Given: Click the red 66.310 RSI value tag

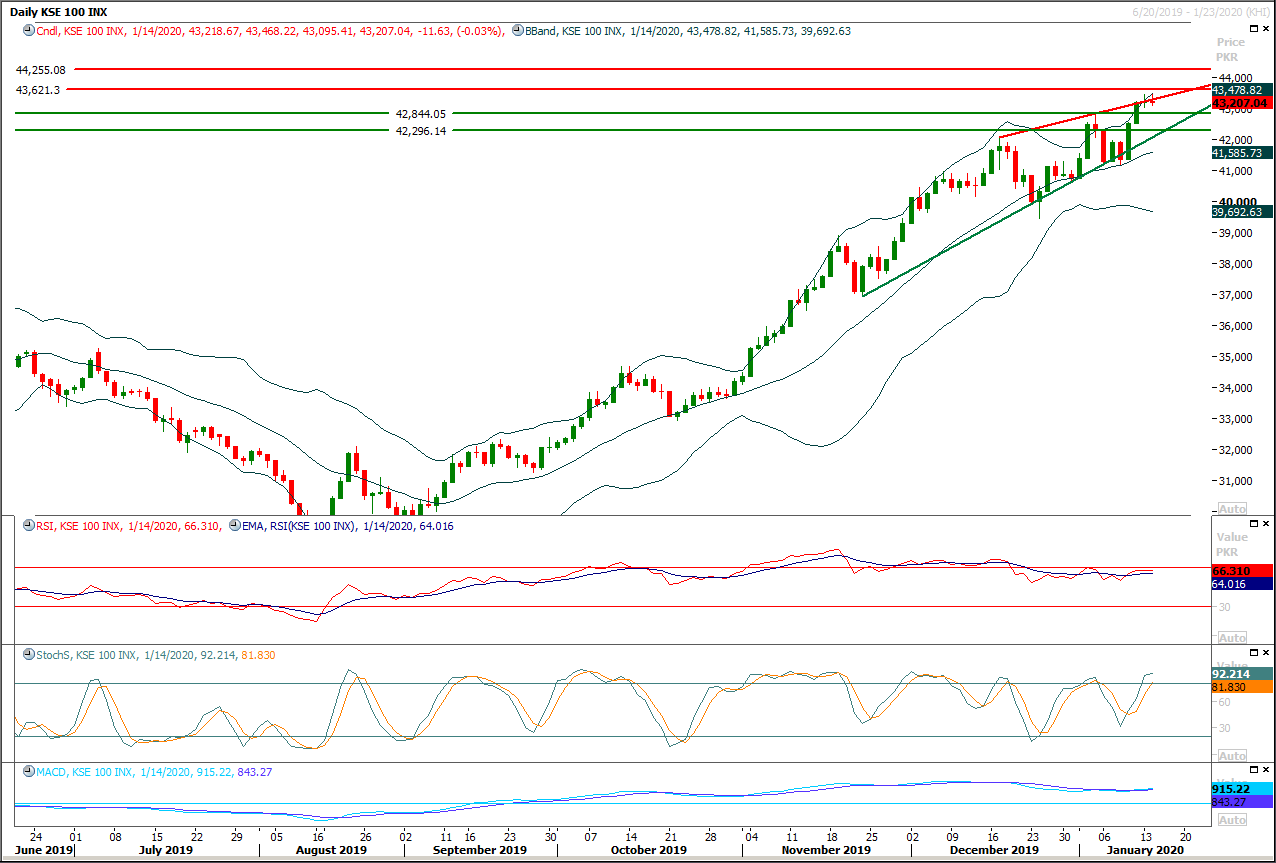Looking at the screenshot, I should 1241,571.
